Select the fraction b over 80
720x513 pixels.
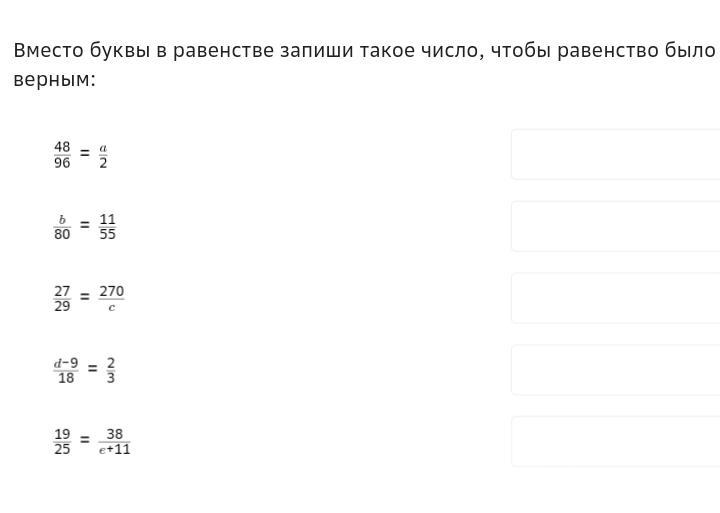pos(62,227)
